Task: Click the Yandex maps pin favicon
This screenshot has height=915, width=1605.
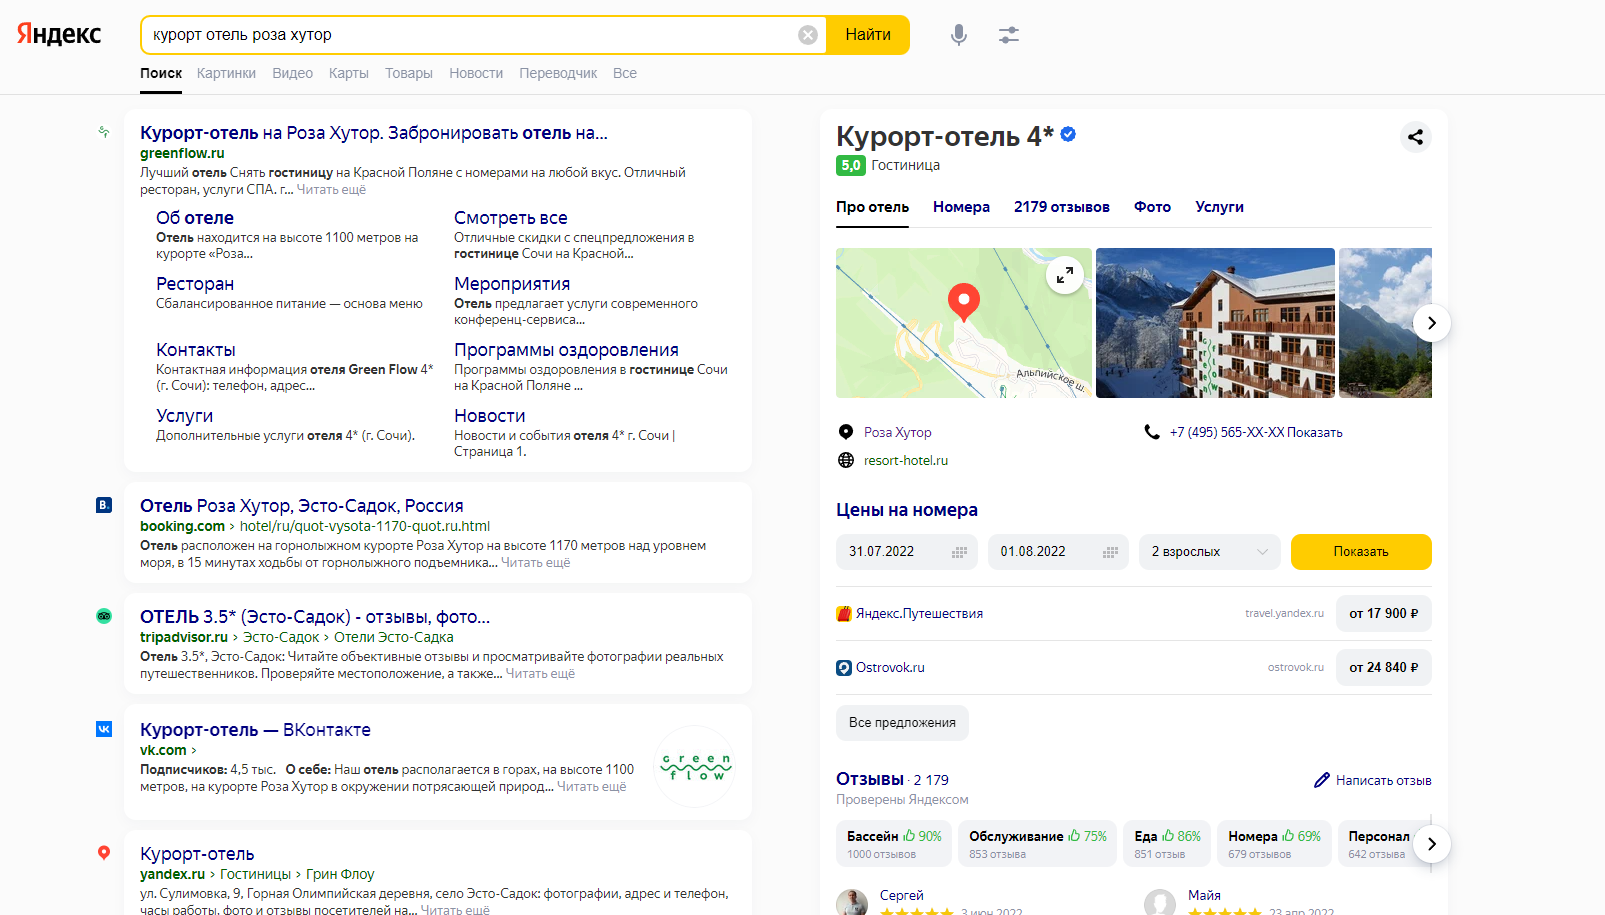Action: 104,853
